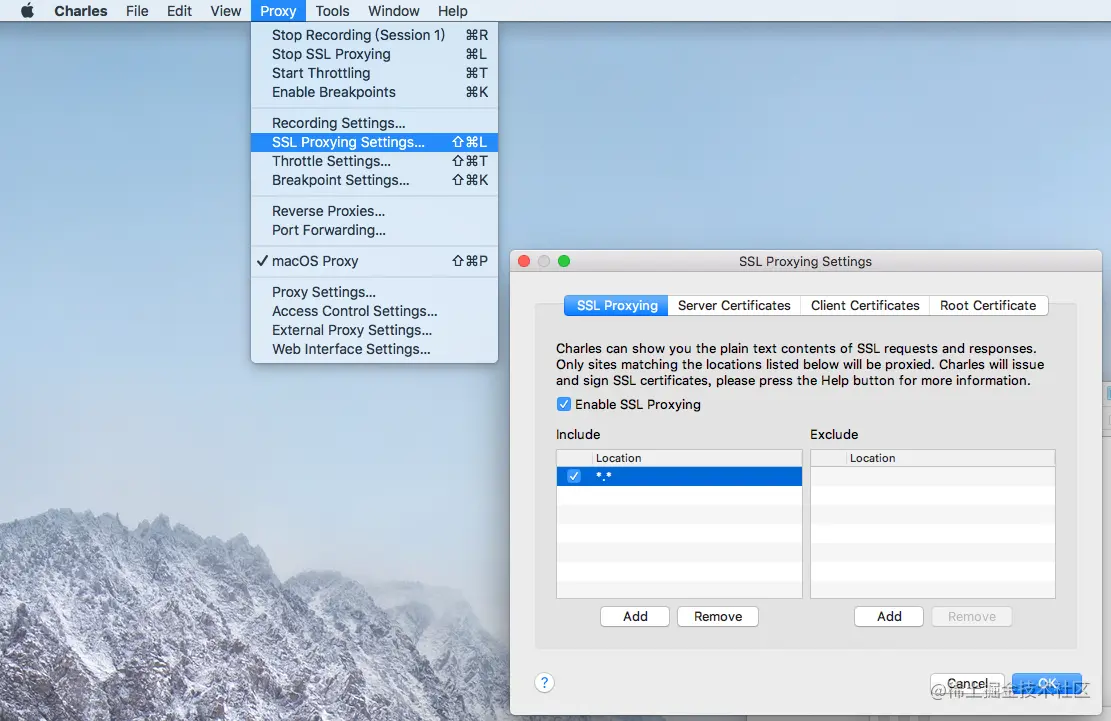1111x721 pixels.
Task: Uncheck the *.* include location checkbox
Action: [x=574, y=476]
